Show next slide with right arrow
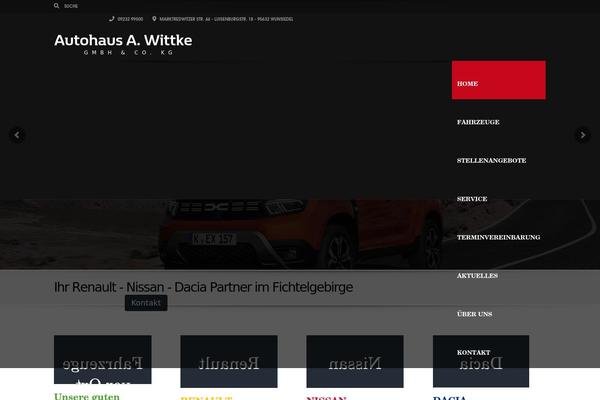The image size is (600, 400). coord(583,135)
